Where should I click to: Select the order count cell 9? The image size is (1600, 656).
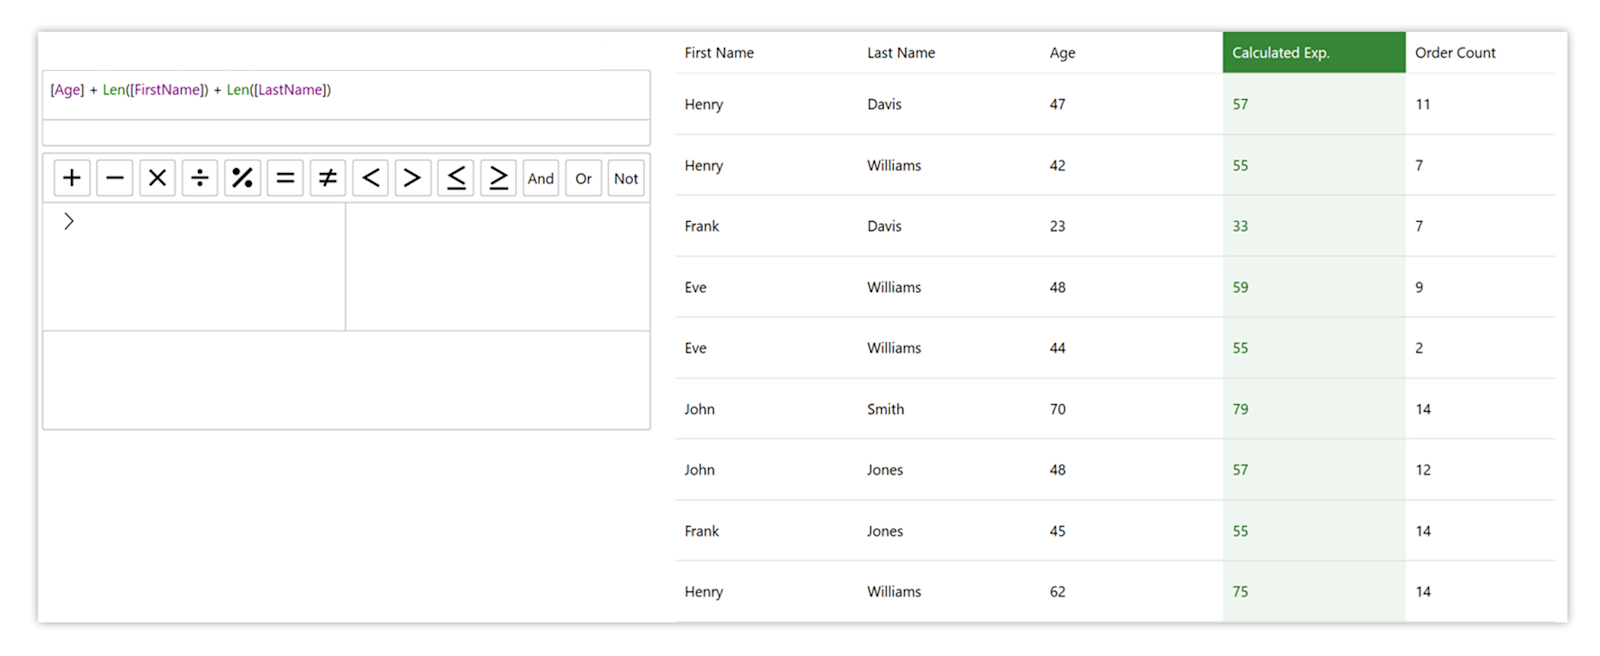click(1419, 287)
